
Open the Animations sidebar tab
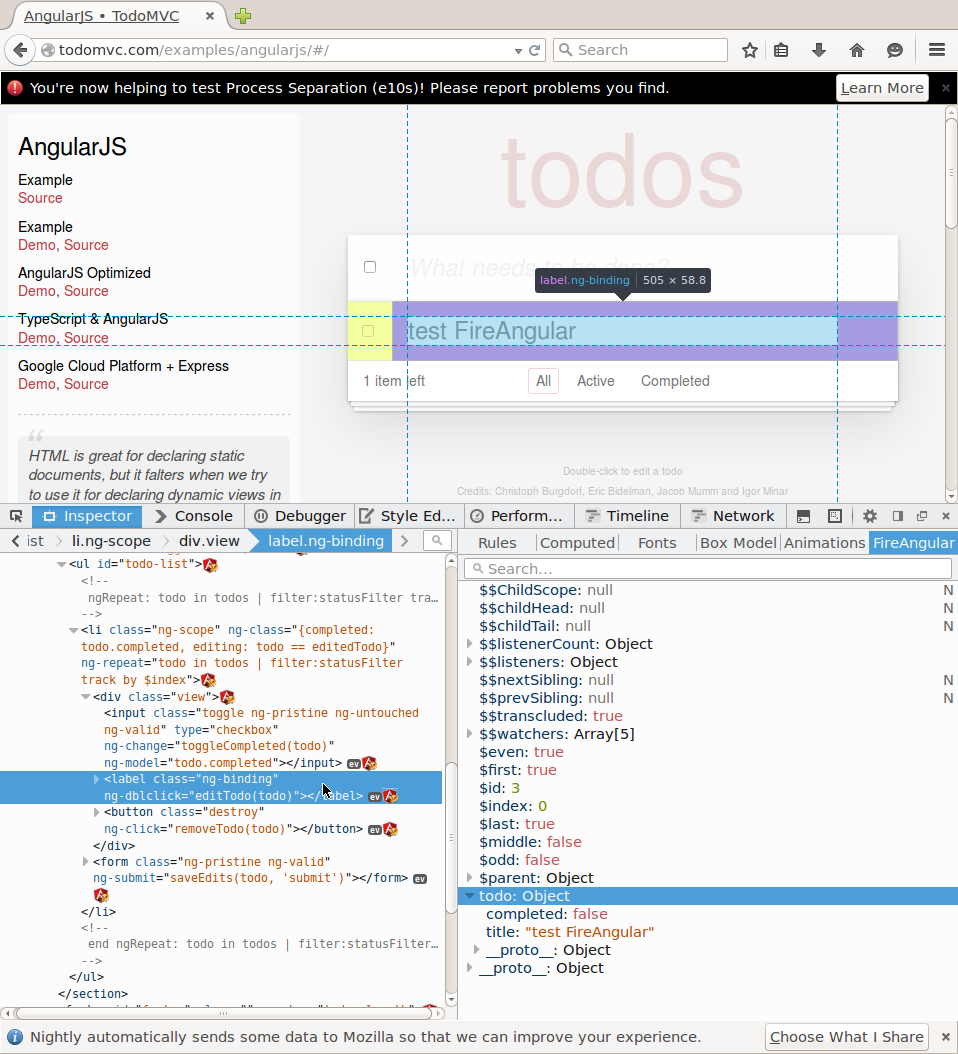pos(824,543)
